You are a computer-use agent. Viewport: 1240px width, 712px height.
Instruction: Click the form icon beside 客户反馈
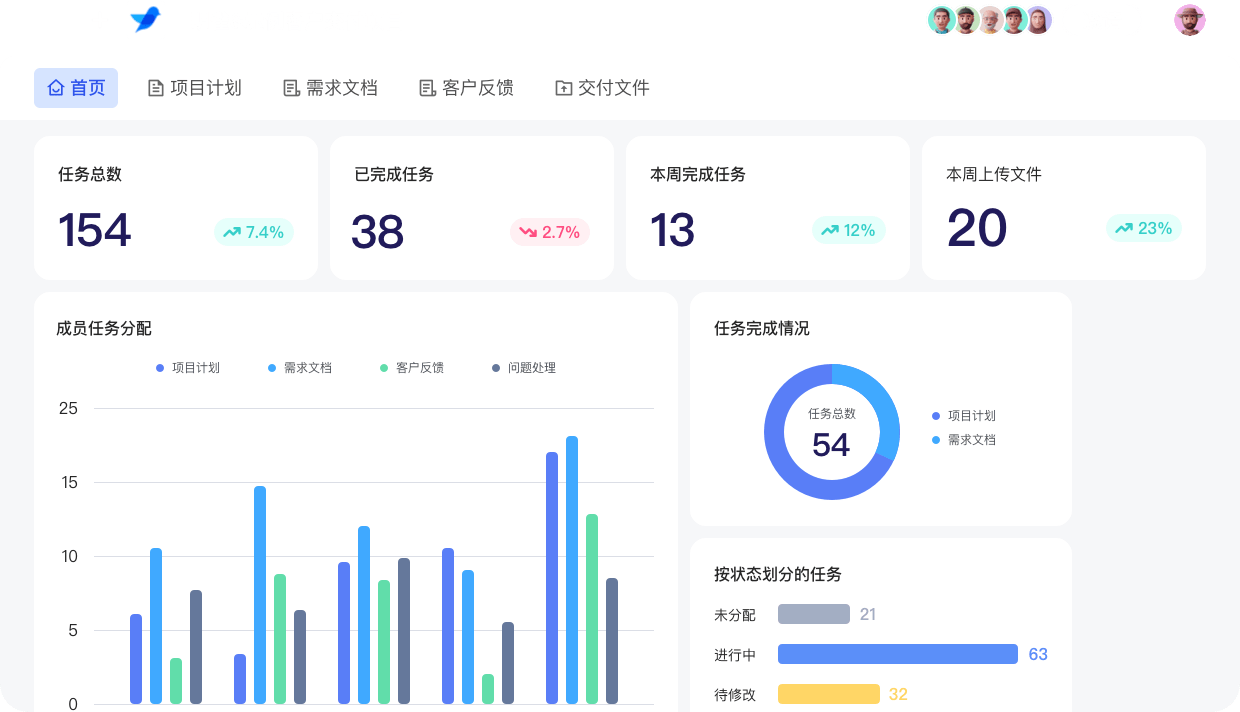point(428,88)
